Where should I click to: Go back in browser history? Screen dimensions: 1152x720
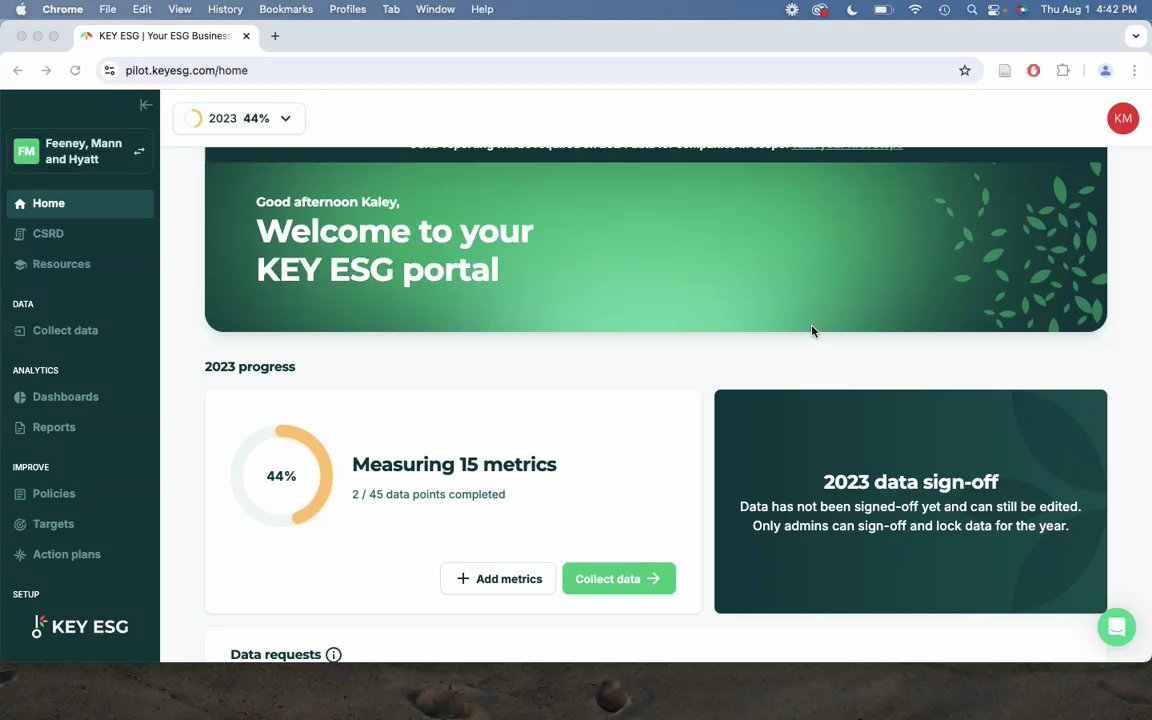coord(18,71)
